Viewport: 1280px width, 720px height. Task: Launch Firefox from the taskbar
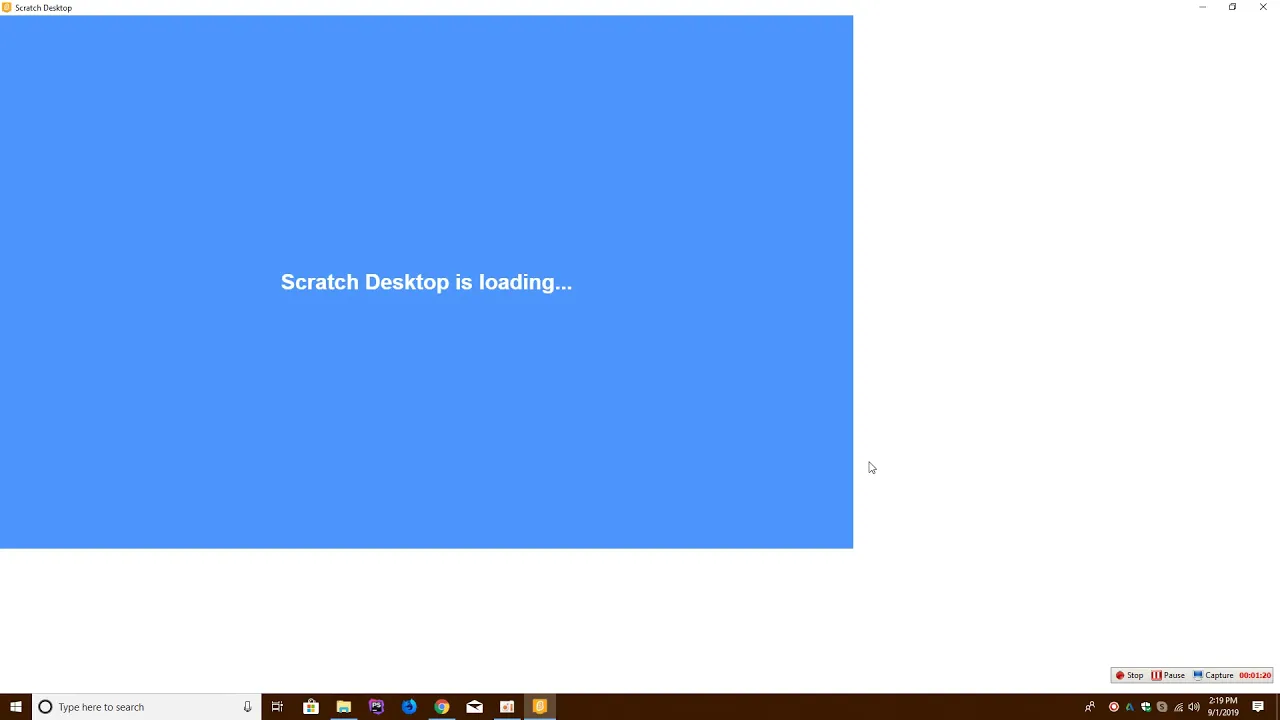pyautogui.click(x=409, y=707)
